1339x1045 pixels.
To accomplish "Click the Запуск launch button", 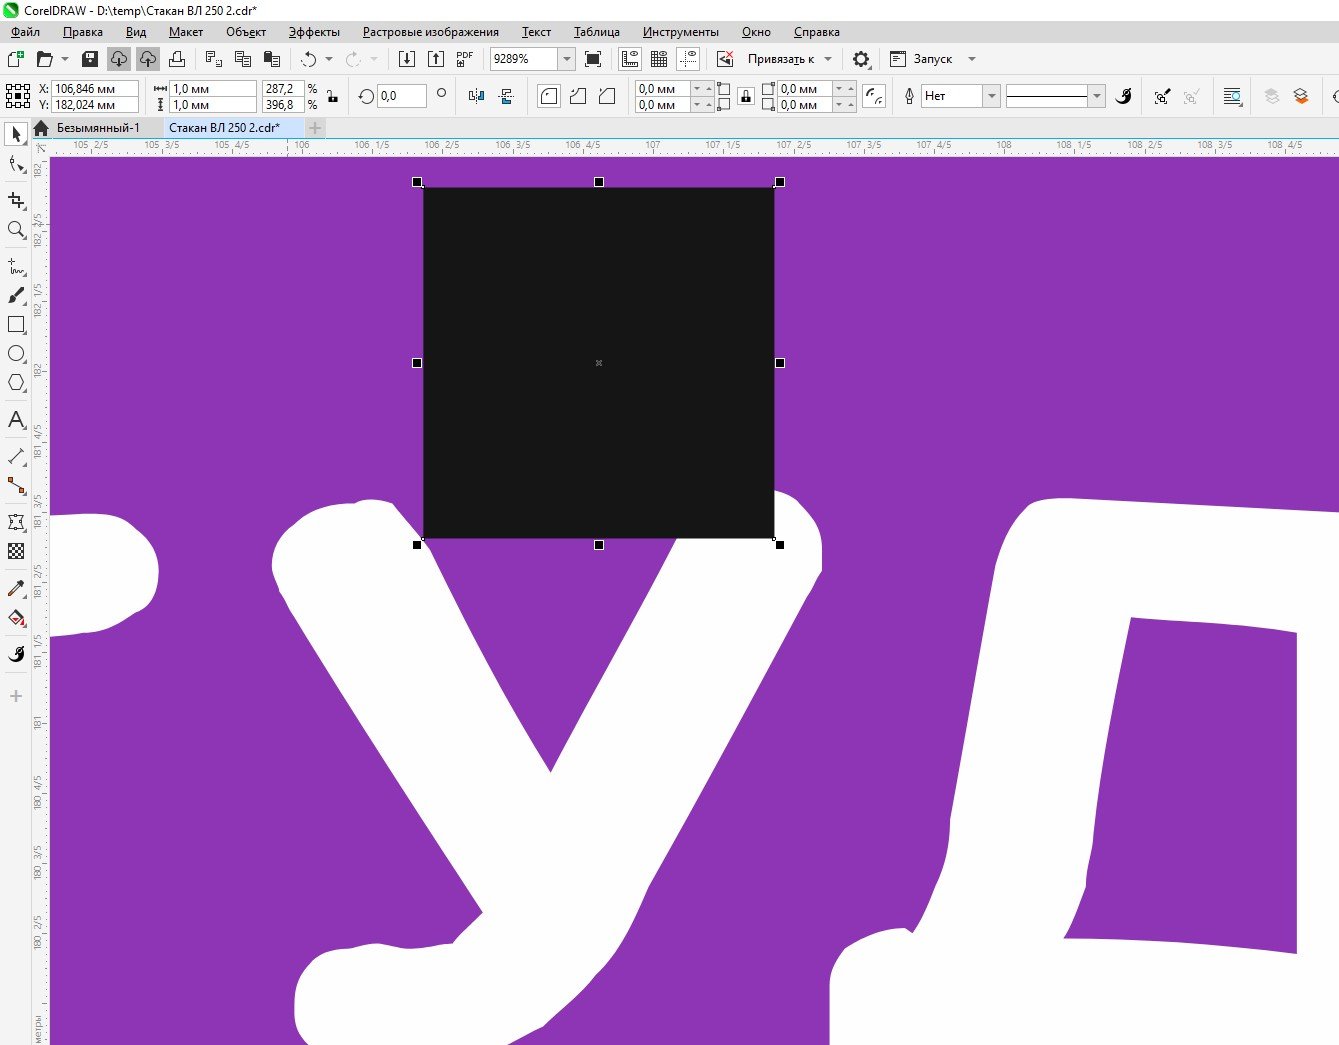I will click(932, 59).
